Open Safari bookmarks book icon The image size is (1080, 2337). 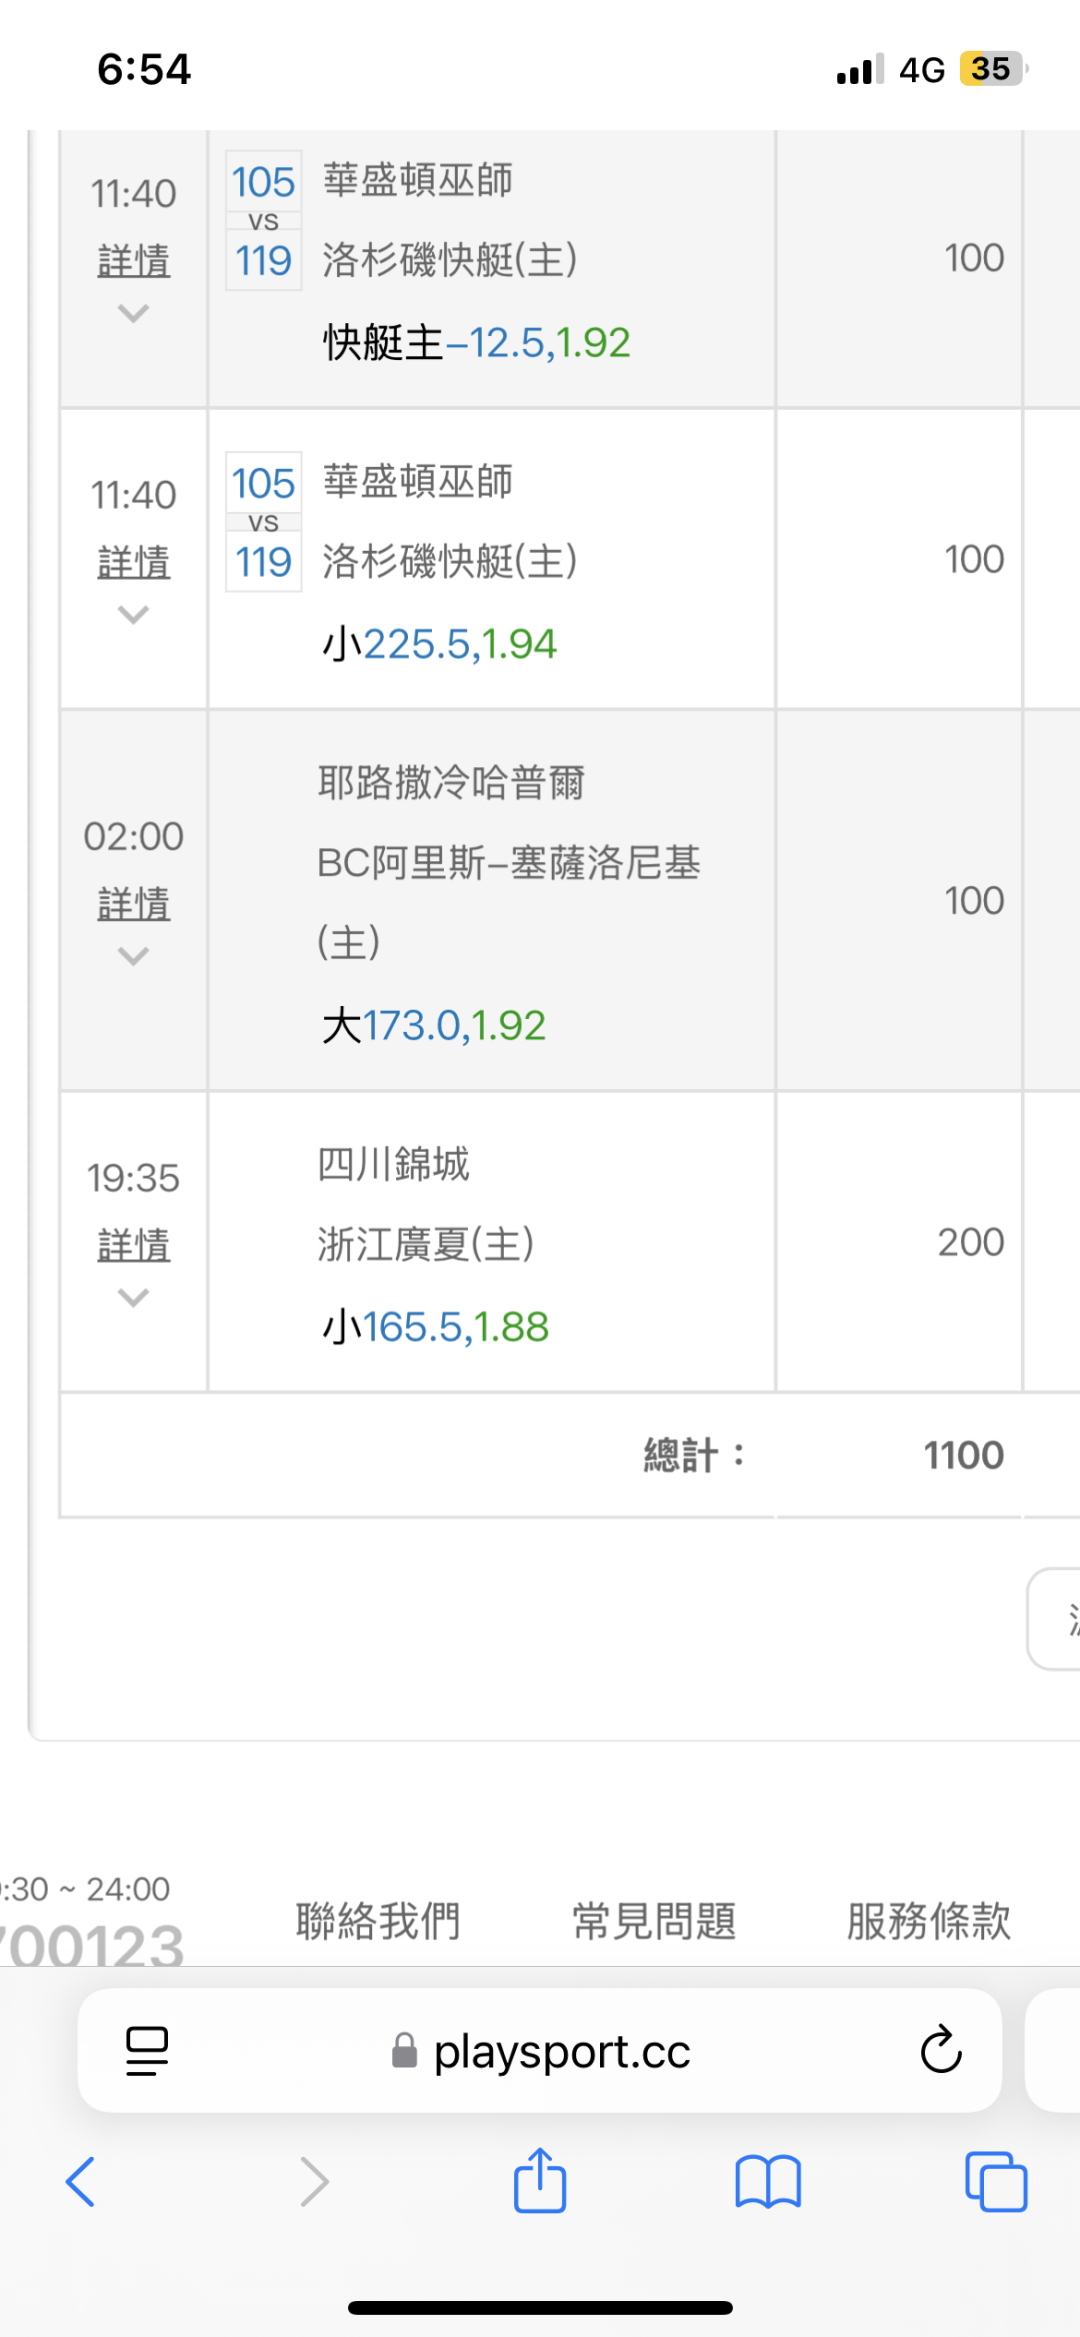767,2181
